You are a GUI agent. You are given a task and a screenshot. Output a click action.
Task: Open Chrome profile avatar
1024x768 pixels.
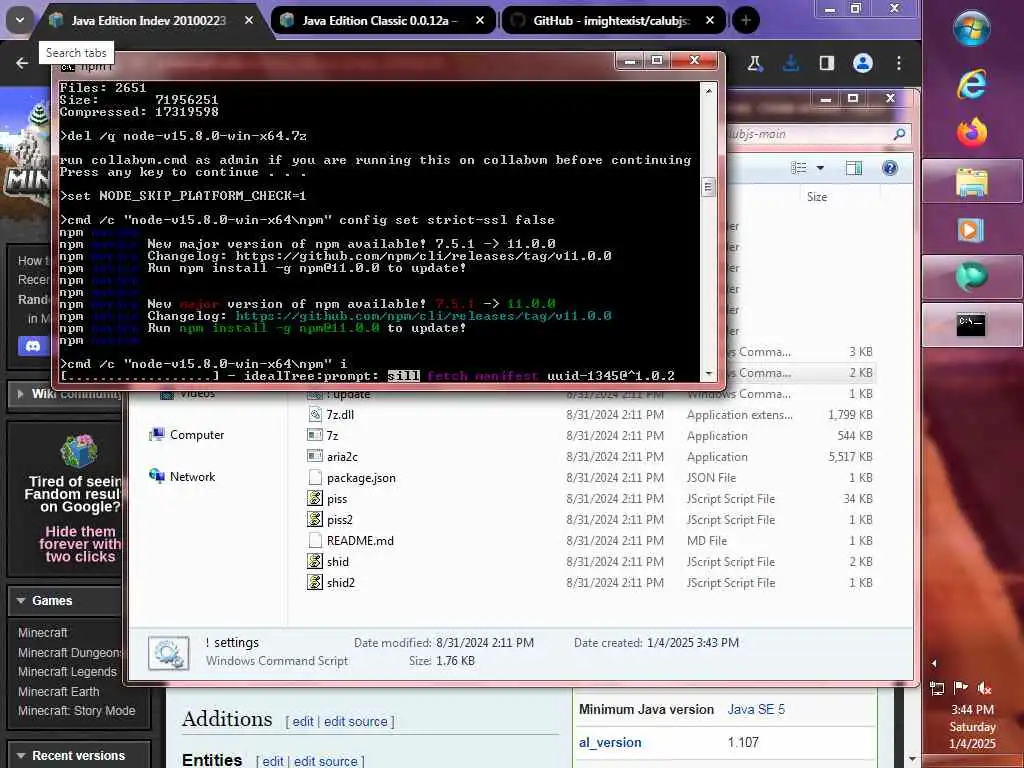click(x=863, y=63)
